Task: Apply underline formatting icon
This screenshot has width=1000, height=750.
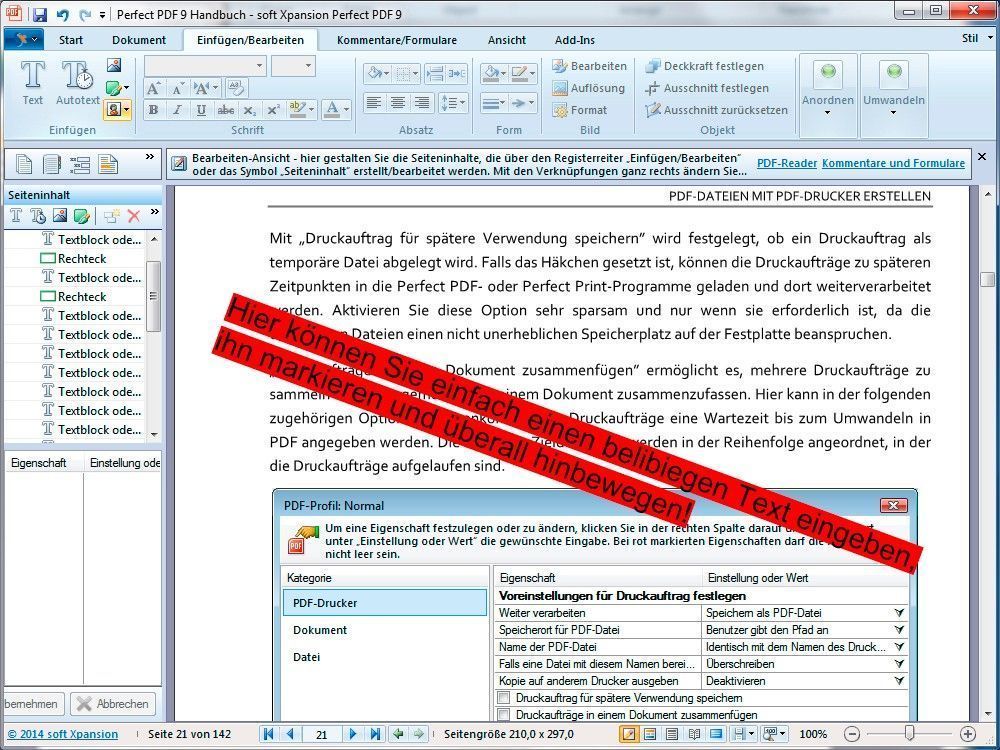Action: coord(201,110)
